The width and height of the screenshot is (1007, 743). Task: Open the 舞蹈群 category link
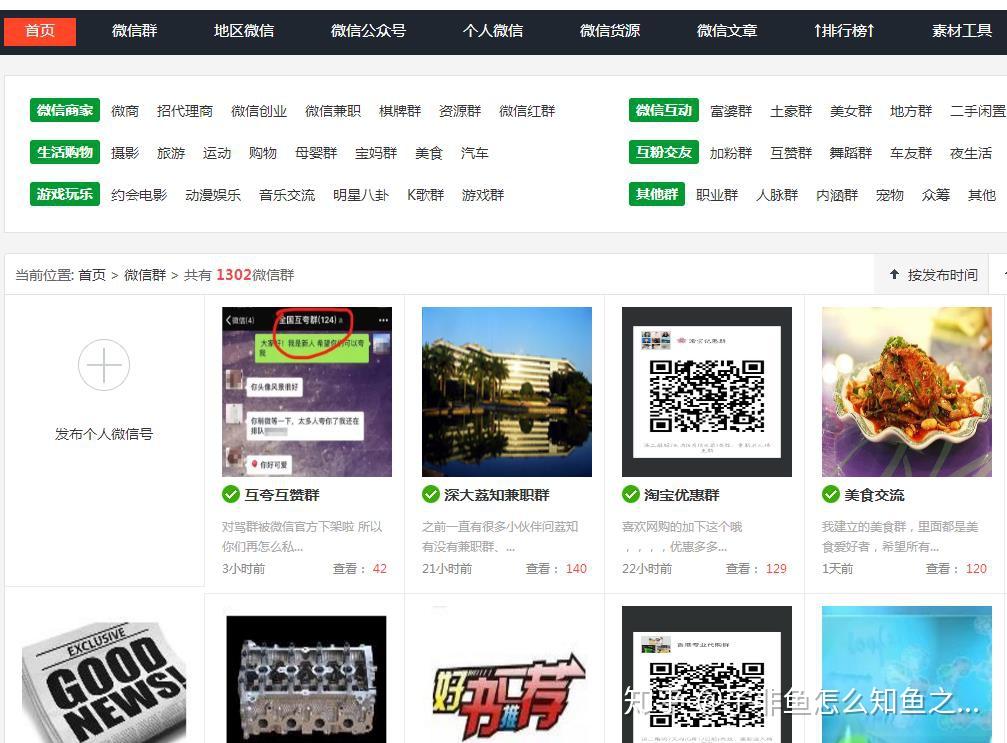(851, 153)
